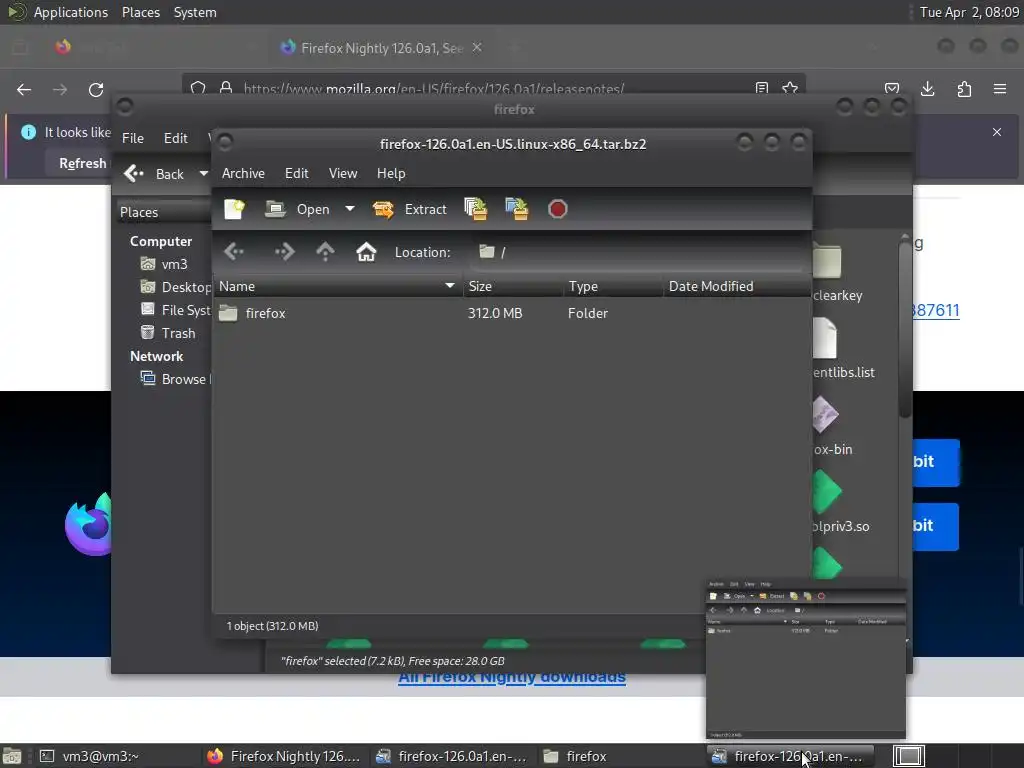1024x768 pixels.
Task: Select Desktop in Places sidebar
Action: click(x=175, y=287)
